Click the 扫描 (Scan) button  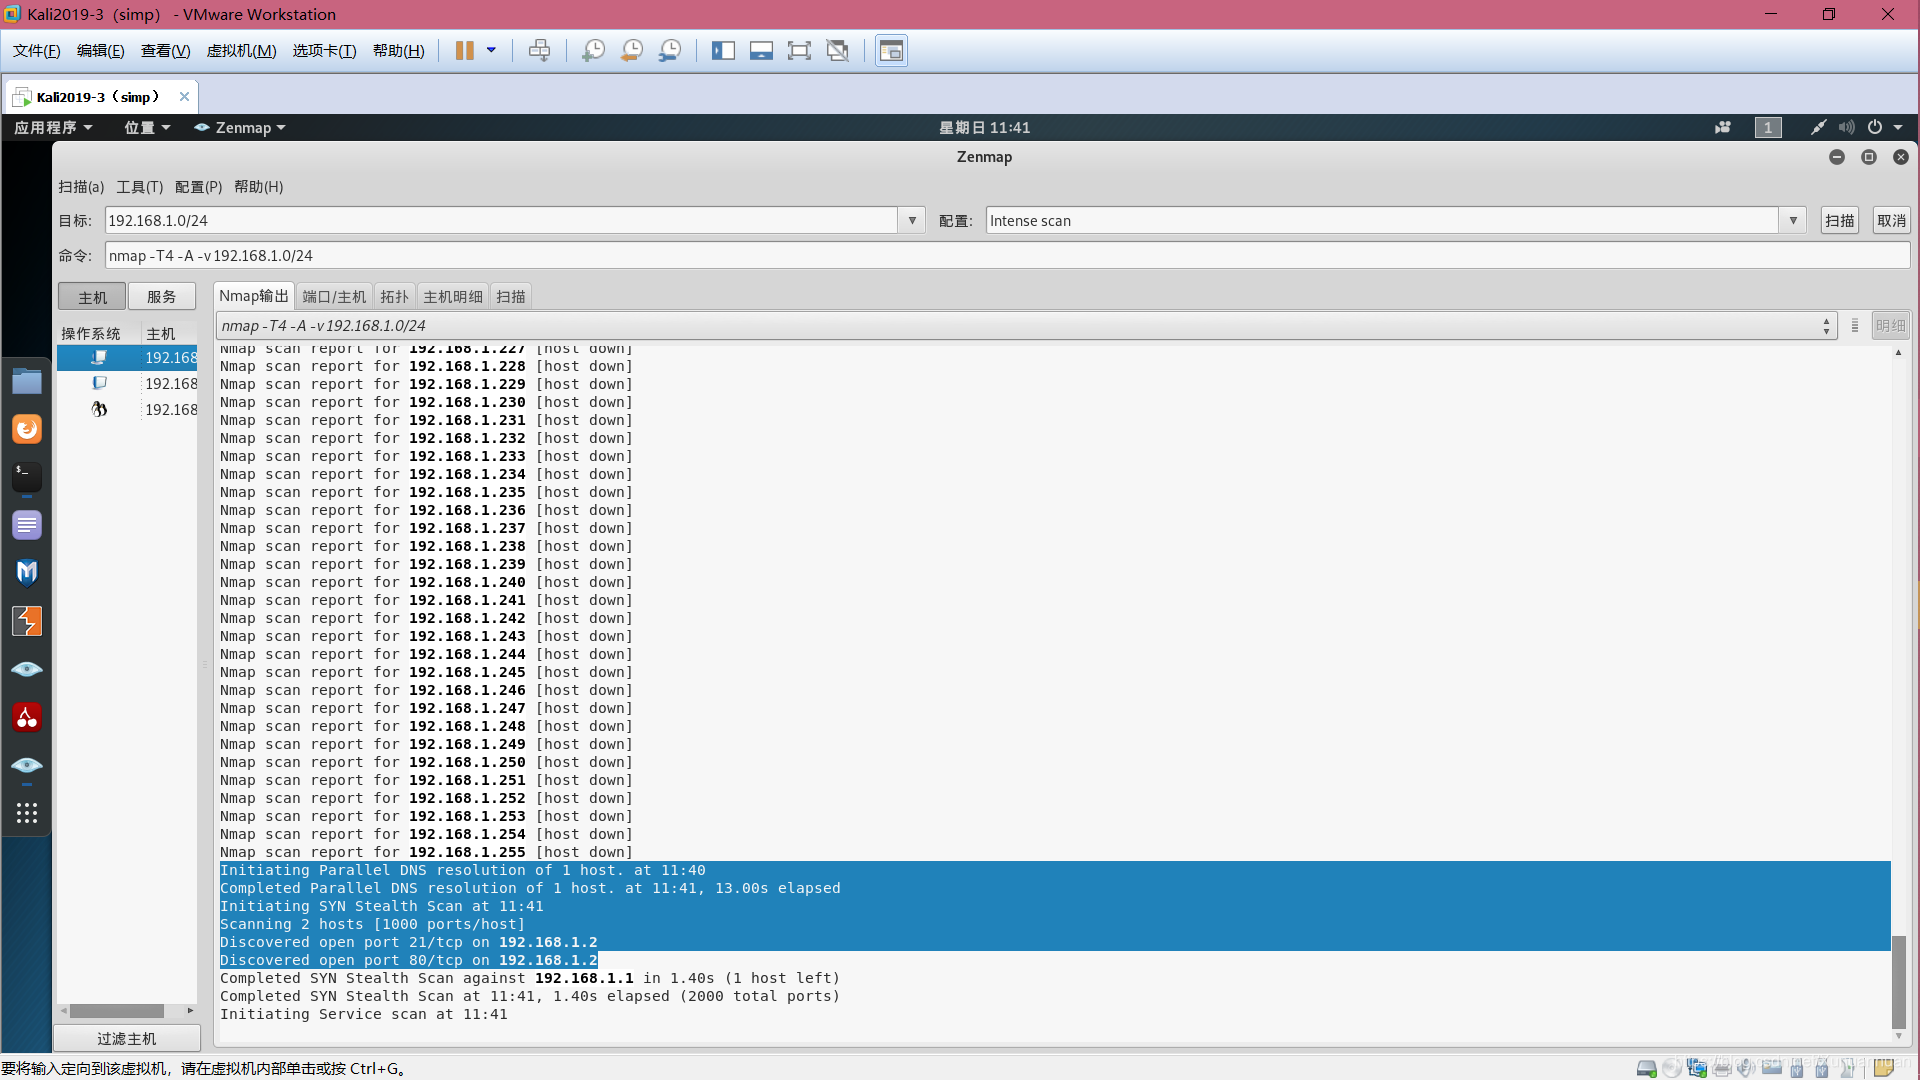tap(1838, 220)
